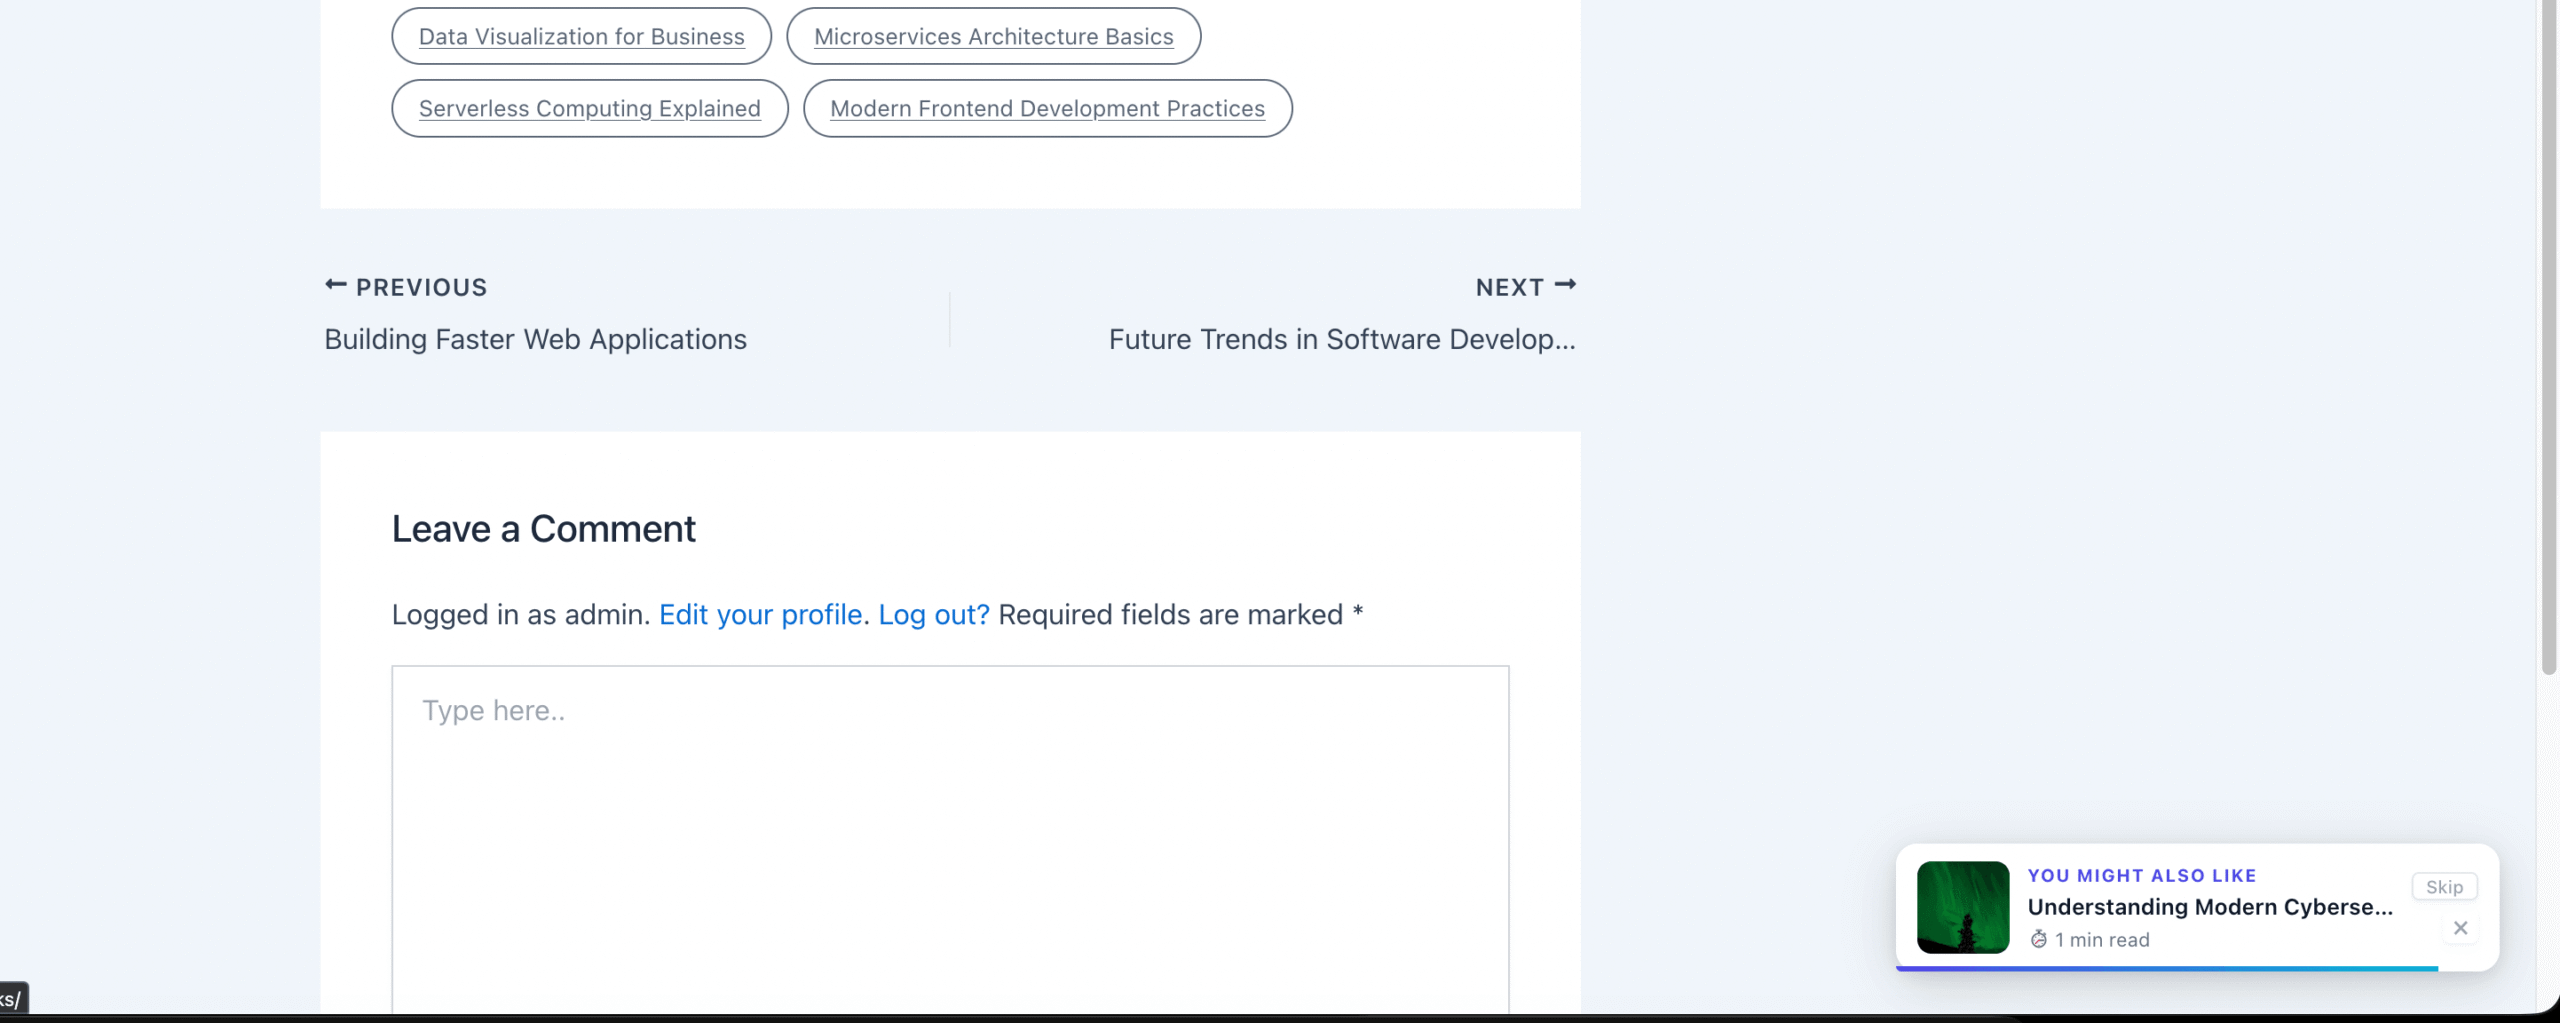Close the recommendation popup with X
This screenshot has height=1023, width=2560.
[x=2461, y=928]
